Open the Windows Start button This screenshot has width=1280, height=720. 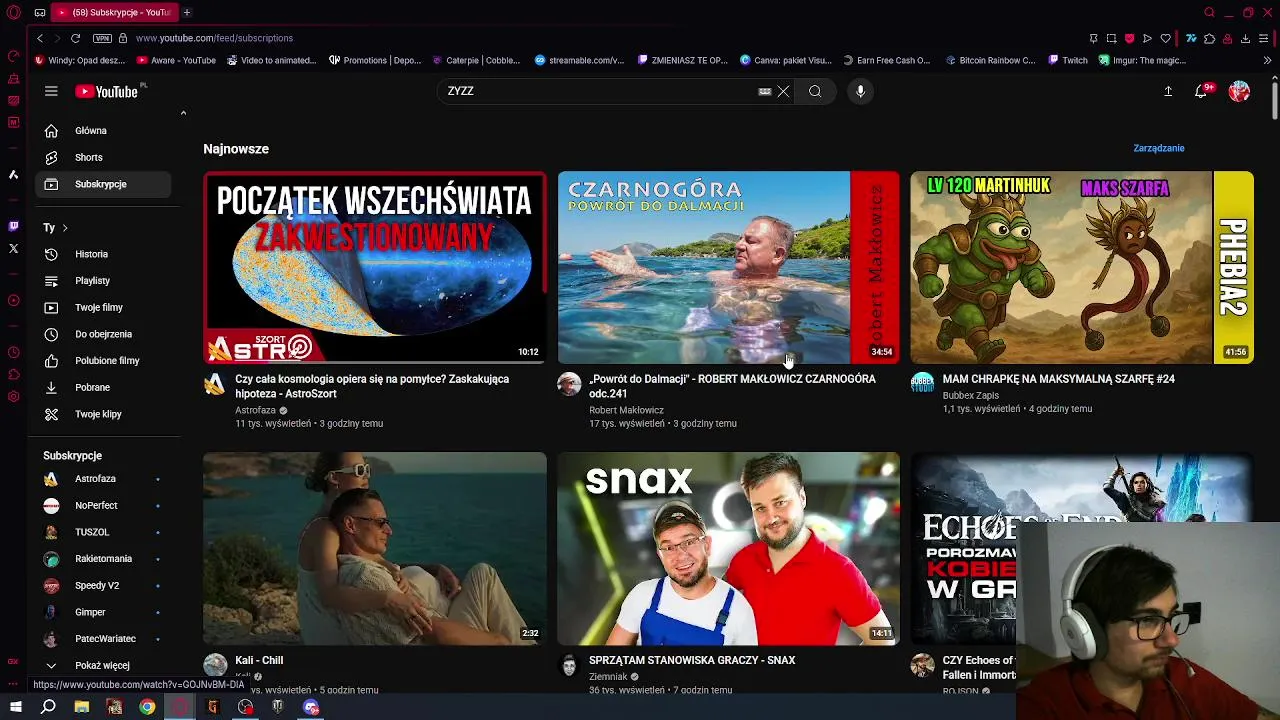click(15, 707)
